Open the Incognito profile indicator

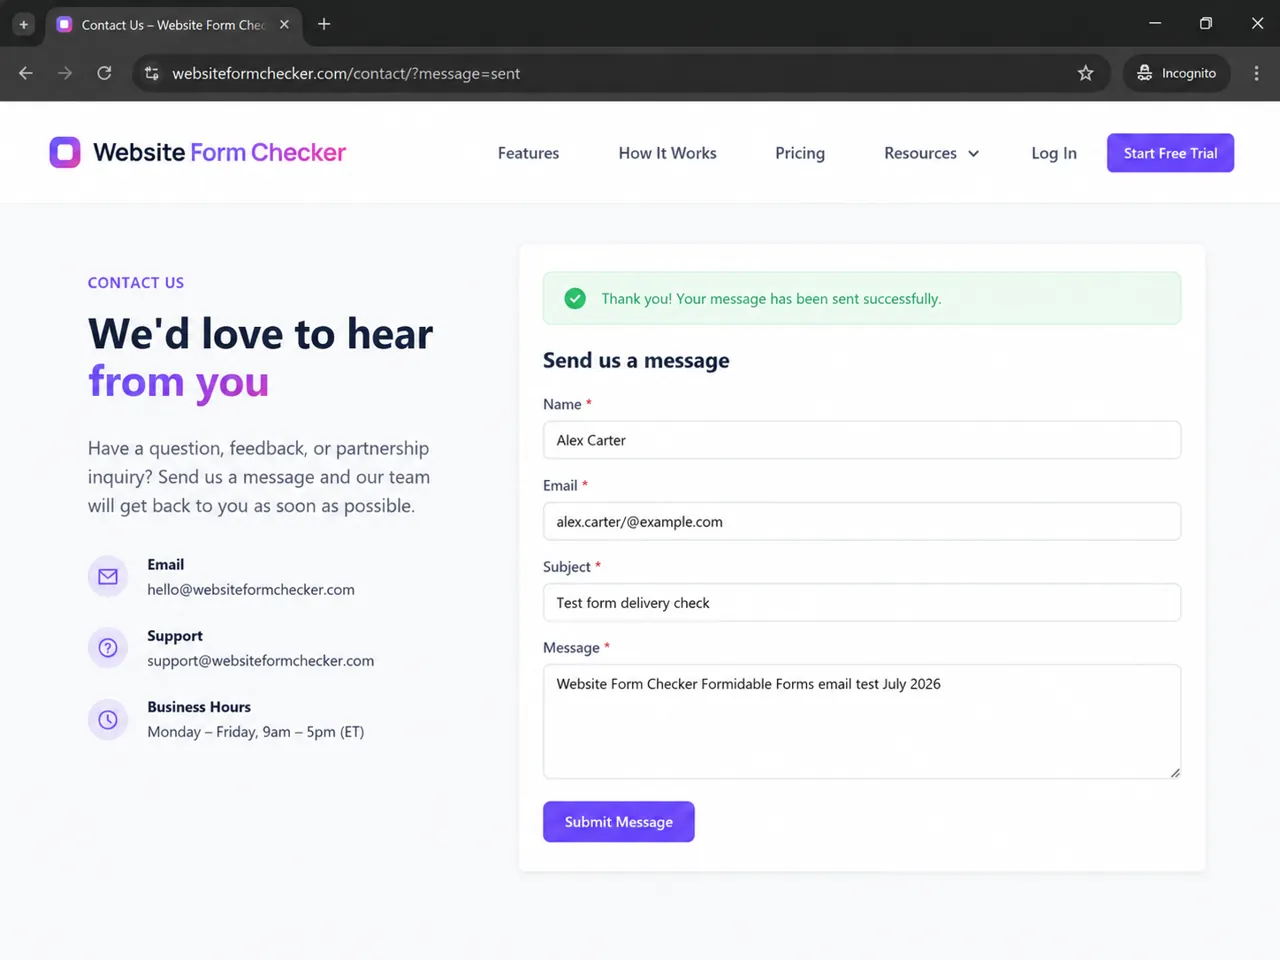point(1176,73)
